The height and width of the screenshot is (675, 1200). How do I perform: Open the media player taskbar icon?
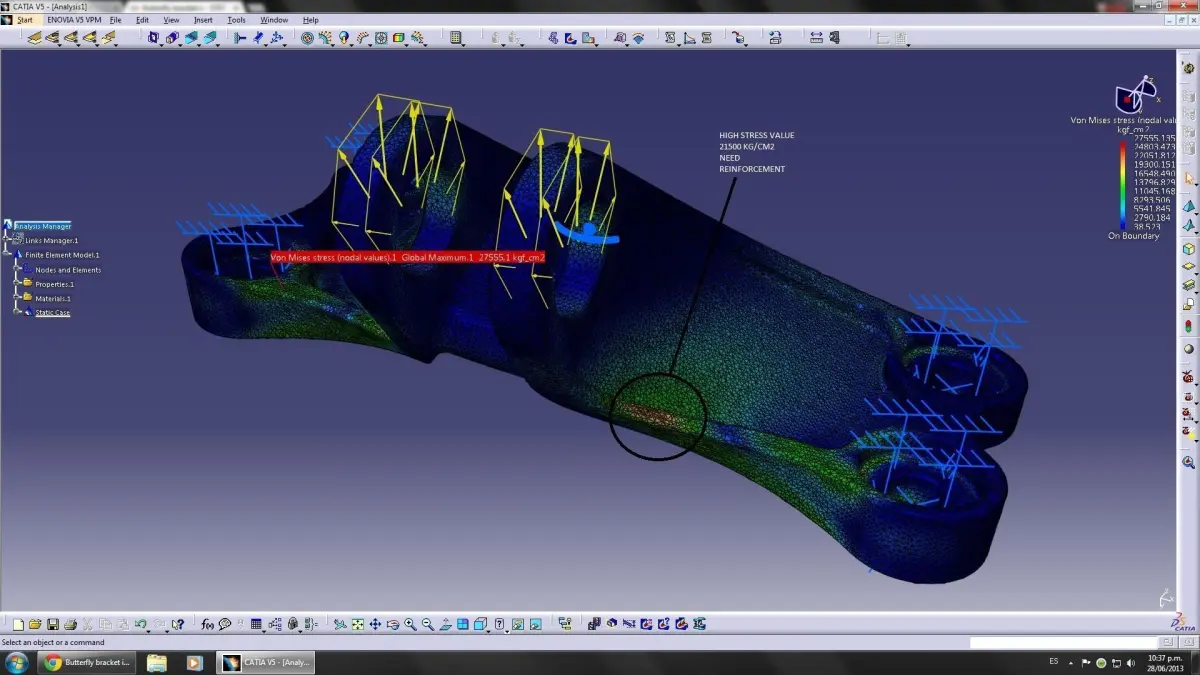coord(195,662)
